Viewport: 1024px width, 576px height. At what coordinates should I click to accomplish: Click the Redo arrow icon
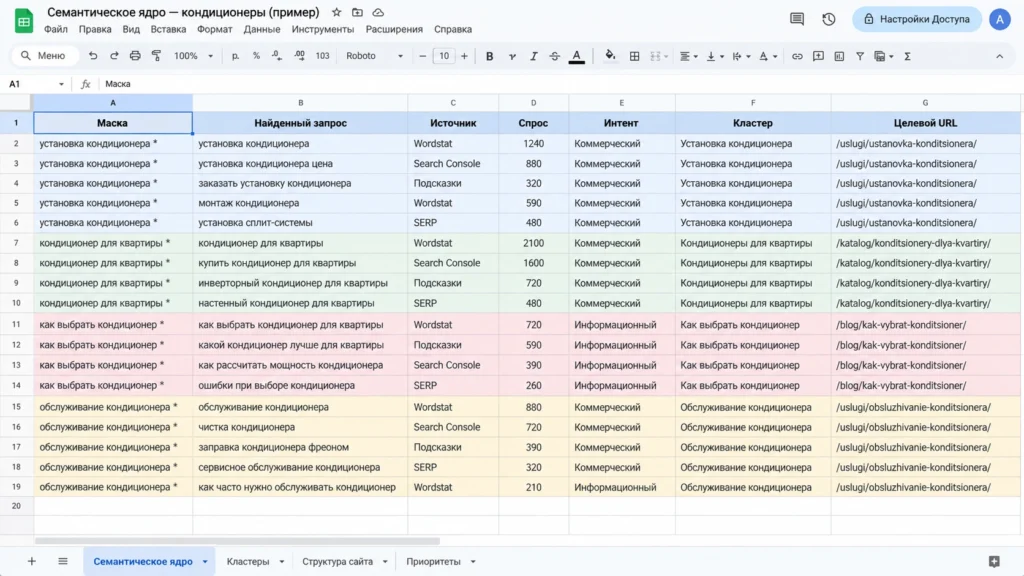pyautogui.click(x=114, y=56)
